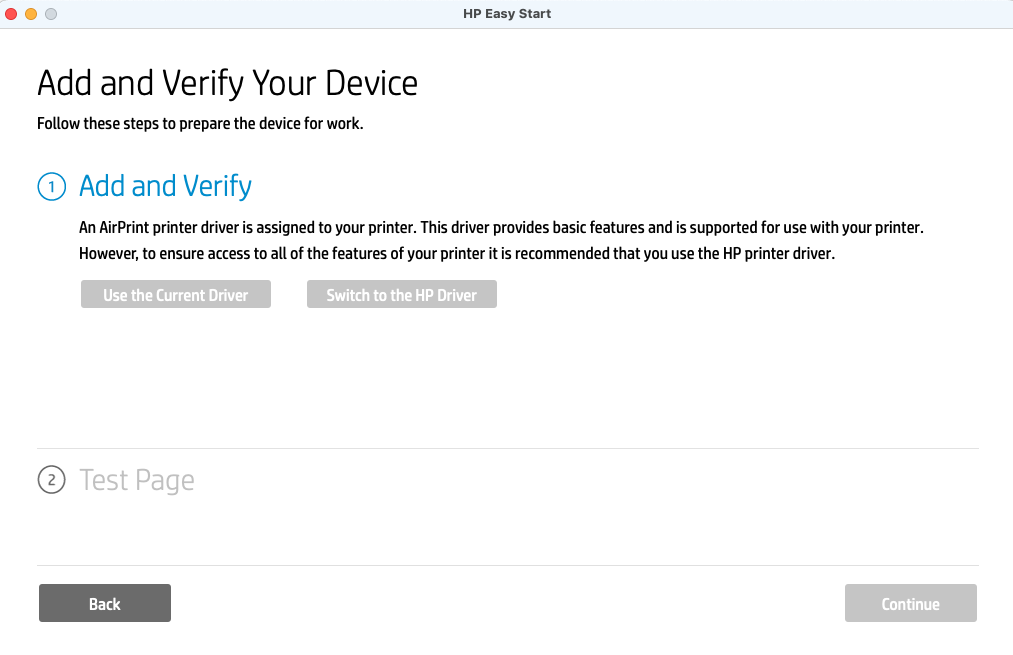This screenshot has width=1013, height=655.
Task: Click the grayed-out zoom window button
Action: [x=50, y=14]
